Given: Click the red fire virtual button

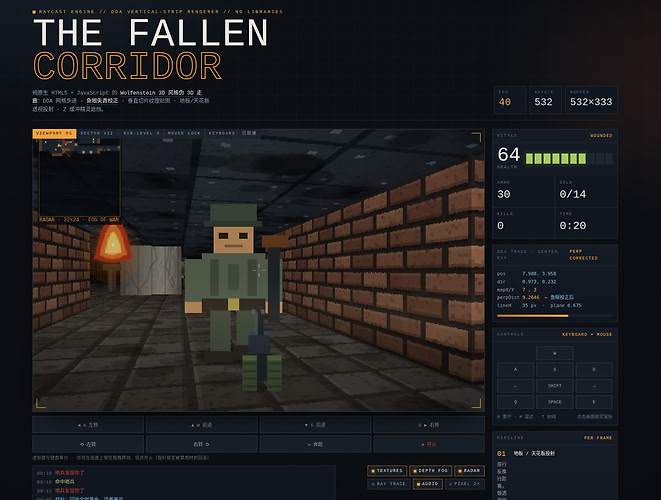Looking at the screenshot, I should [429, 444].
